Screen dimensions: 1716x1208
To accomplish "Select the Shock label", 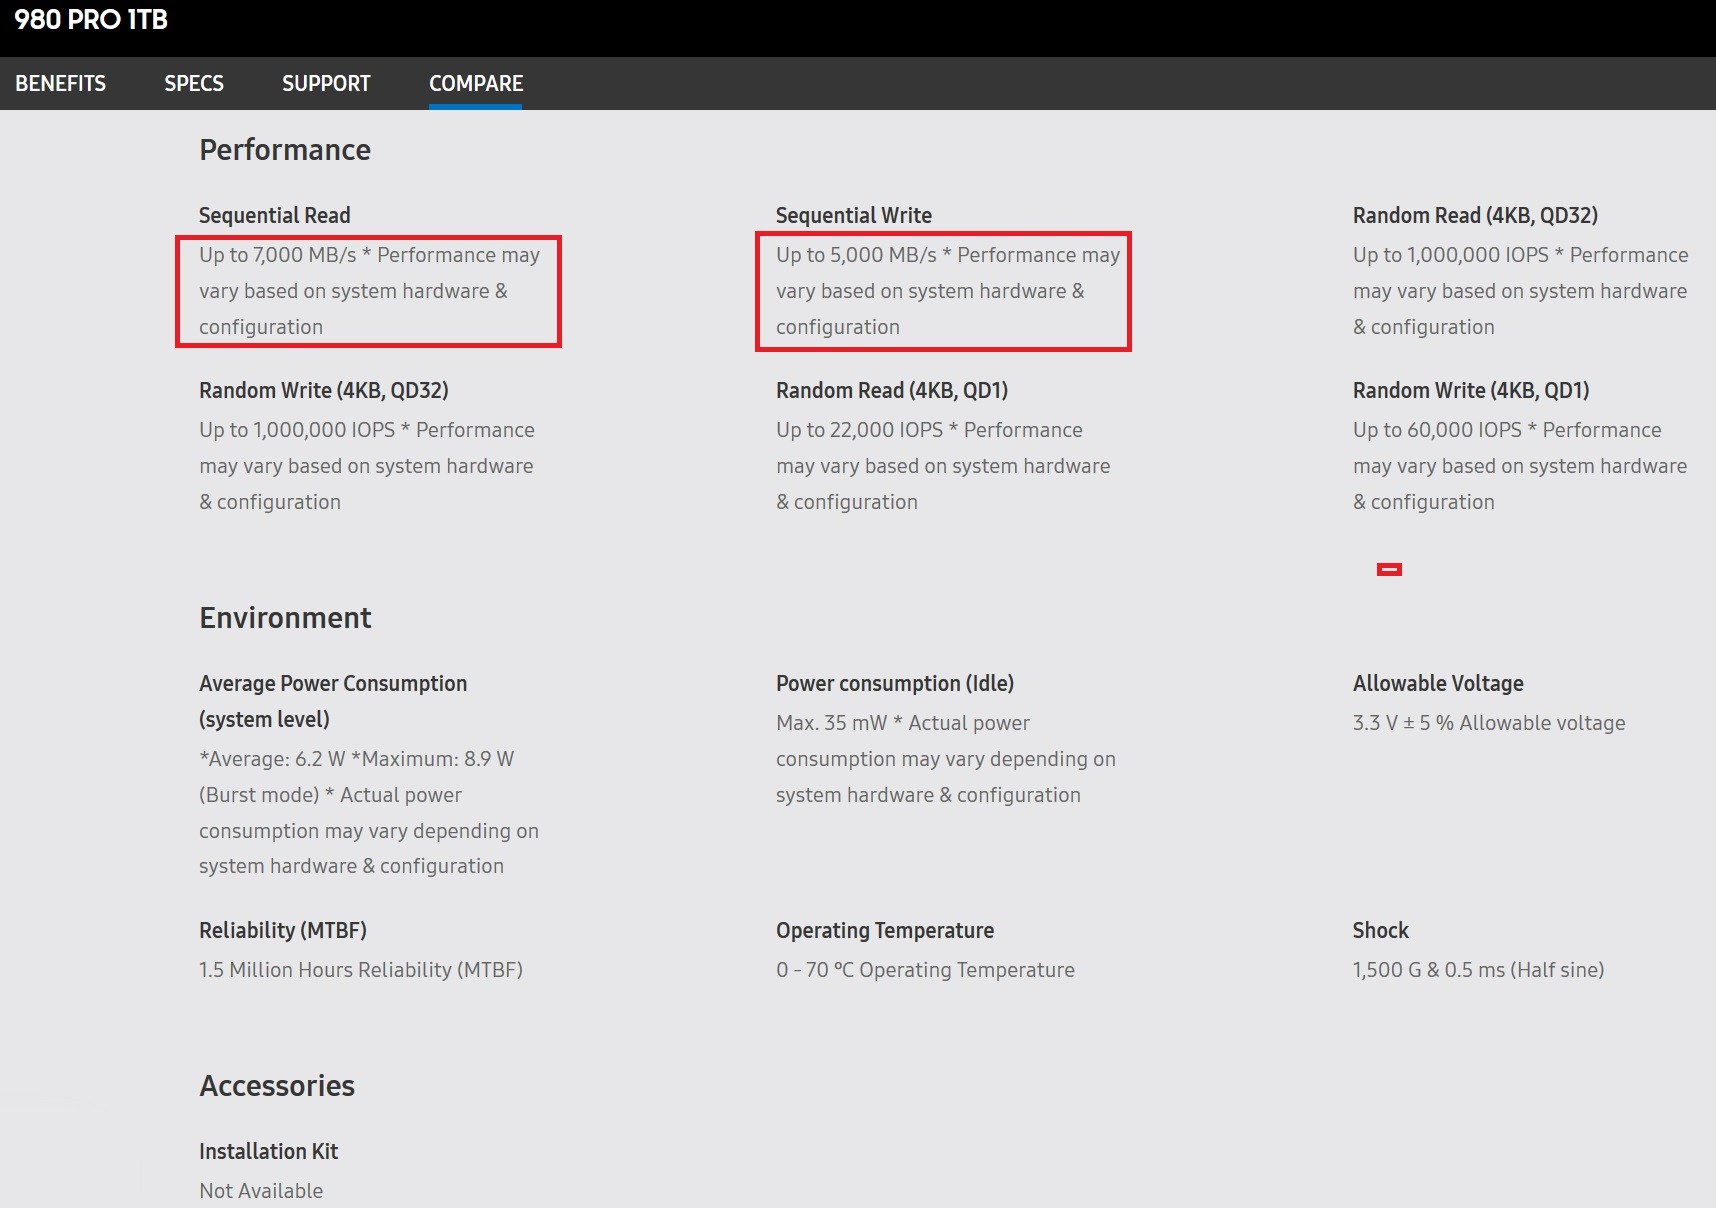I will pyautogui.click(x=1381, y=930).
